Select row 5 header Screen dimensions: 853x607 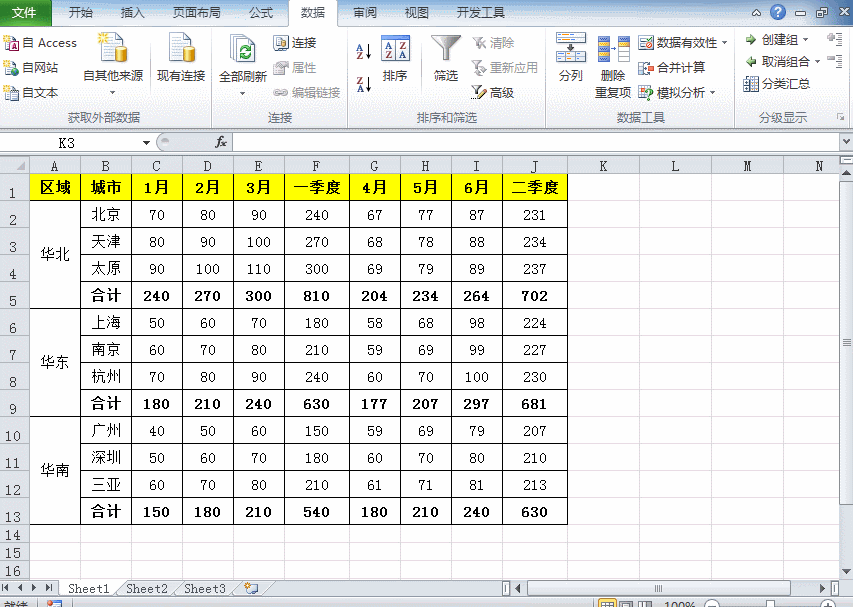(14, 295)
